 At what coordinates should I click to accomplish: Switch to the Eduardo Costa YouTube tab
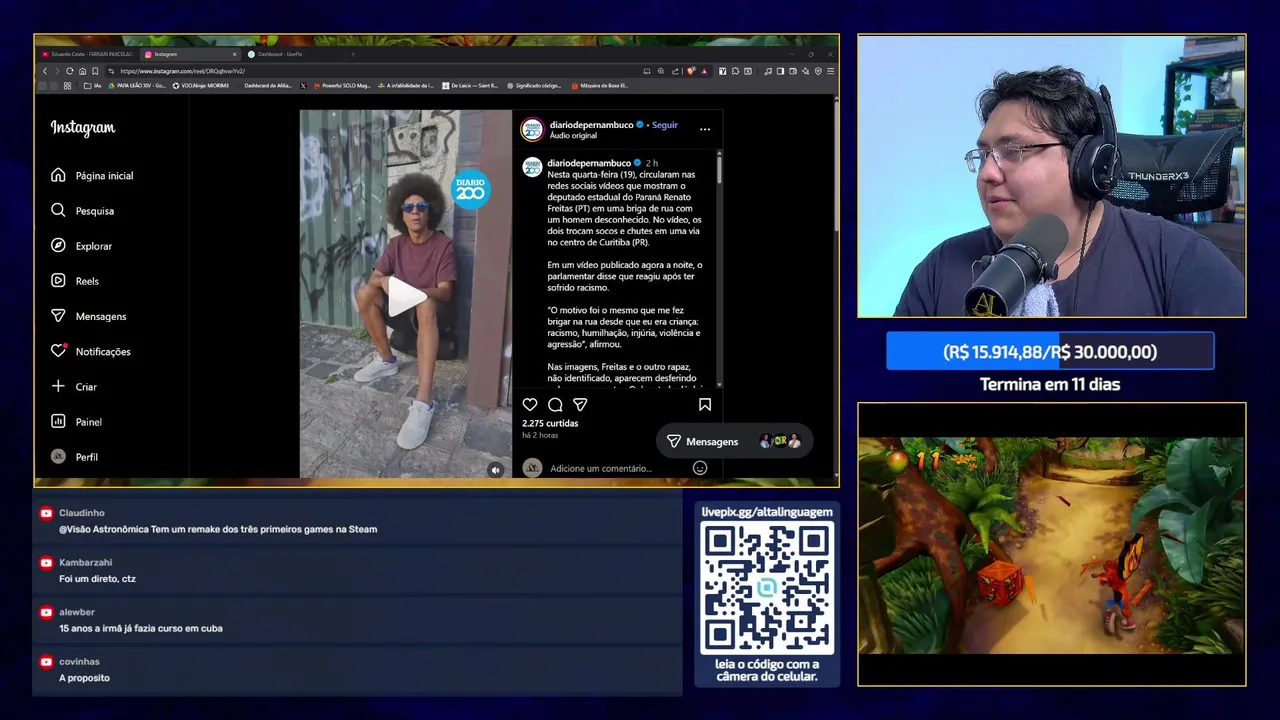88,54
